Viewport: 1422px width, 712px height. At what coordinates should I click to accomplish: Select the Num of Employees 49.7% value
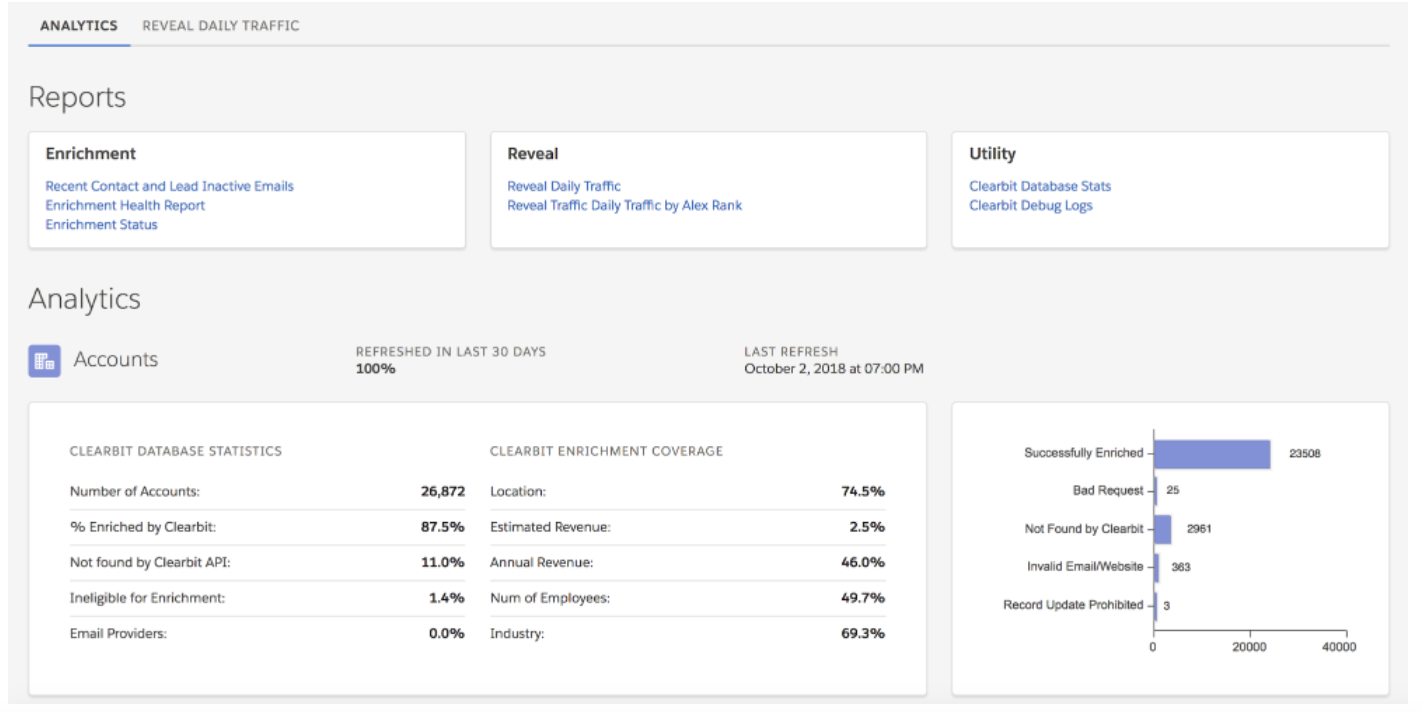pos(863,598)
